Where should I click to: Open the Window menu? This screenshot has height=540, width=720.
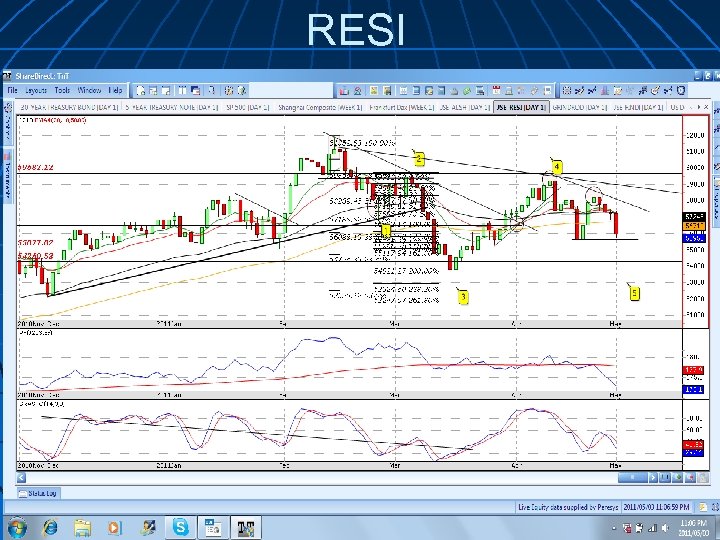pyautogui.click(x=89, y=90)
